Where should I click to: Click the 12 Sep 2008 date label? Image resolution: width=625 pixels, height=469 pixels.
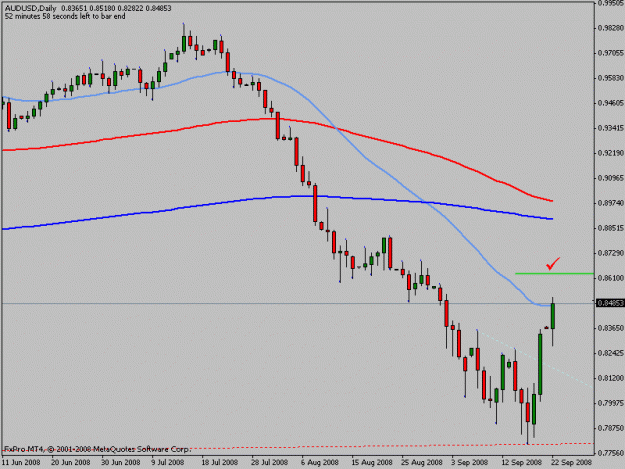click(x=522, y=463)
